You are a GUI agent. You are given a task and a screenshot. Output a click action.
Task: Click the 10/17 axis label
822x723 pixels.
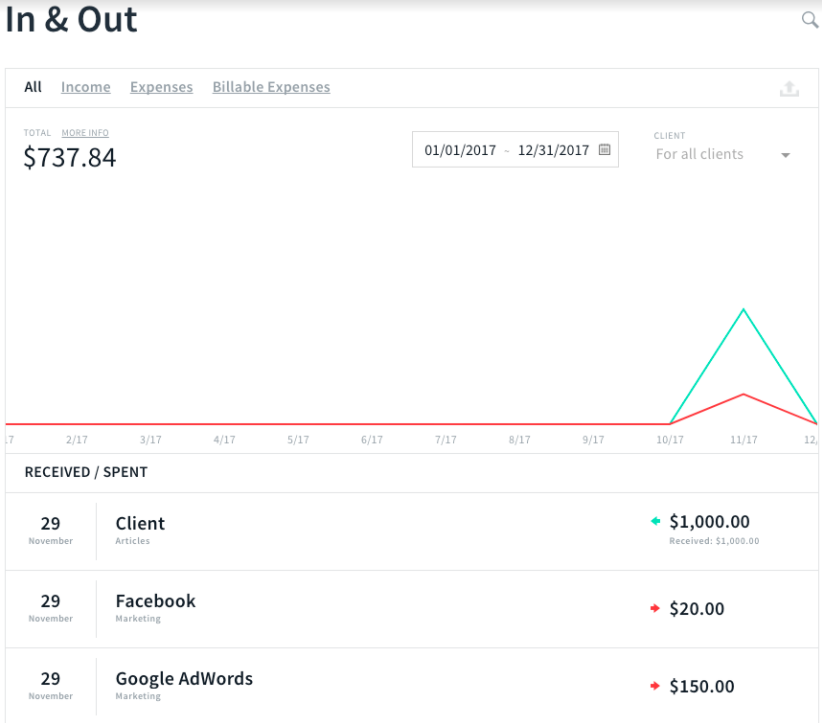point(670,440)
